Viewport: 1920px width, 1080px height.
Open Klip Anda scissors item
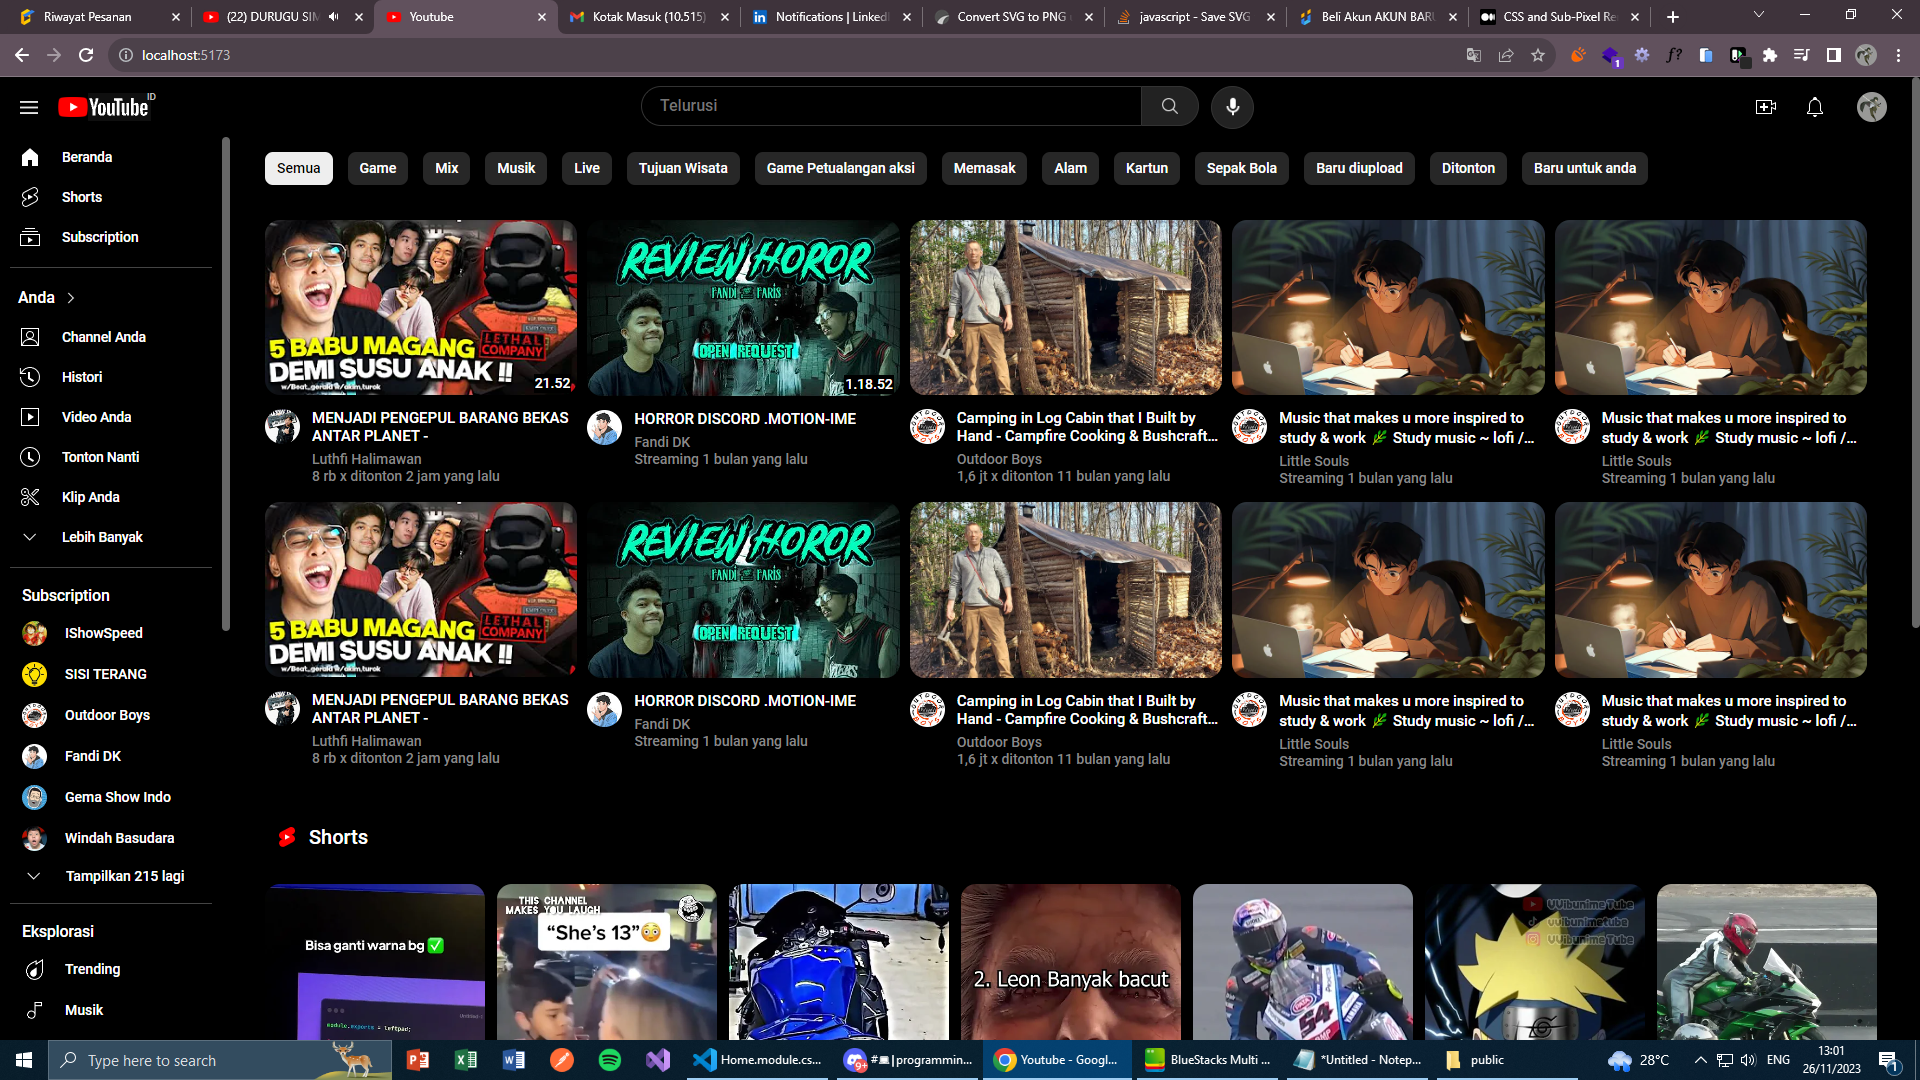pyautogui.click(x=90, y=497)
